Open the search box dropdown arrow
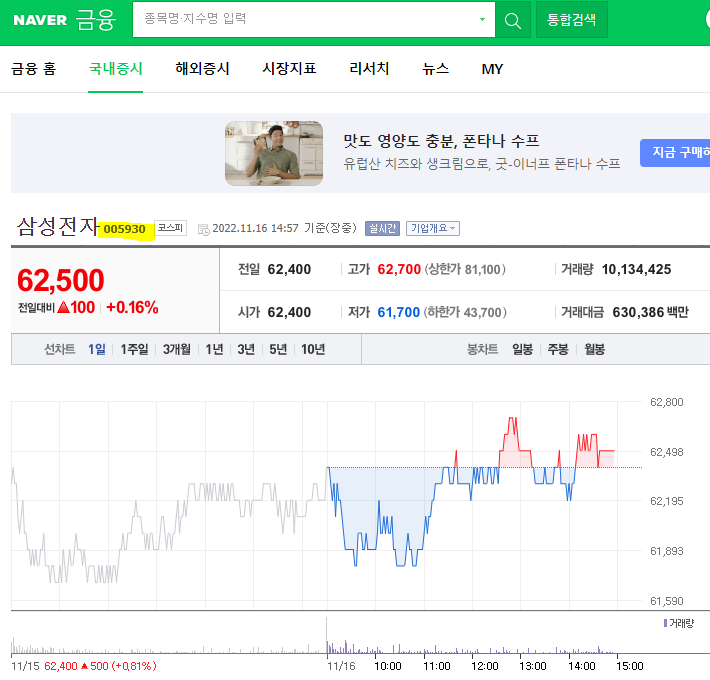Screen dimensions: 710x680 482,19
